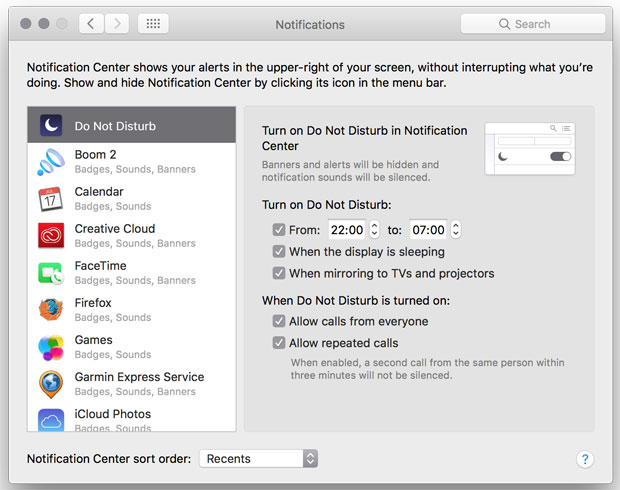
Task: Select Calendar row label
Action: click(x=99, y=192)
